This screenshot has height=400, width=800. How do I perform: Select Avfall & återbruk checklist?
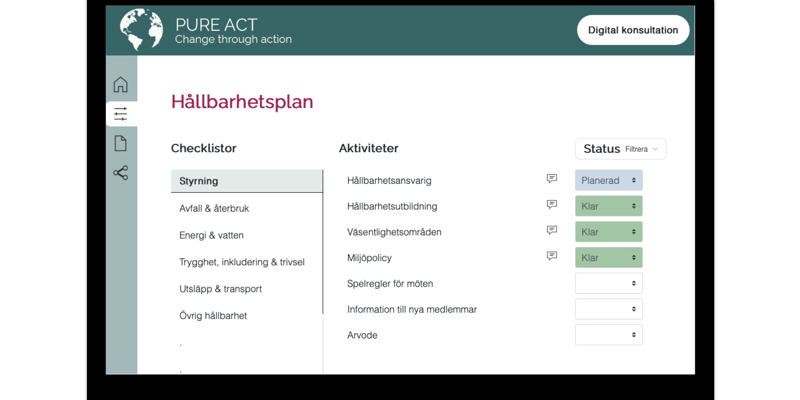(x=213, y=208)
